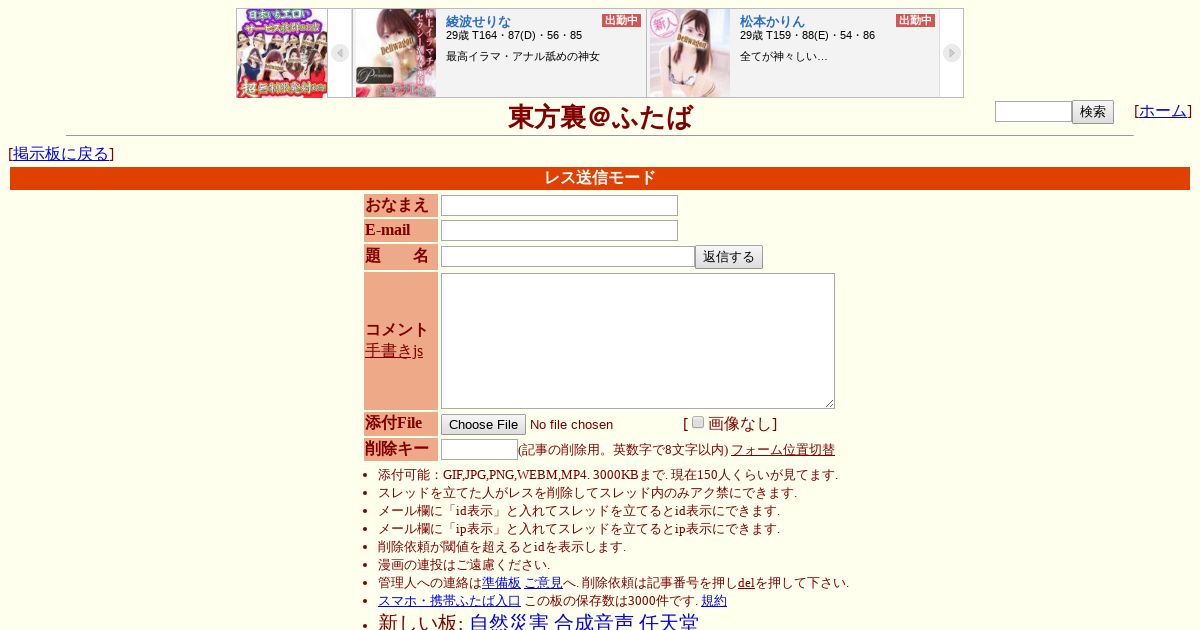Open the 合成音声 board link
Screen dimensions: 1200x630
point(594,622)
